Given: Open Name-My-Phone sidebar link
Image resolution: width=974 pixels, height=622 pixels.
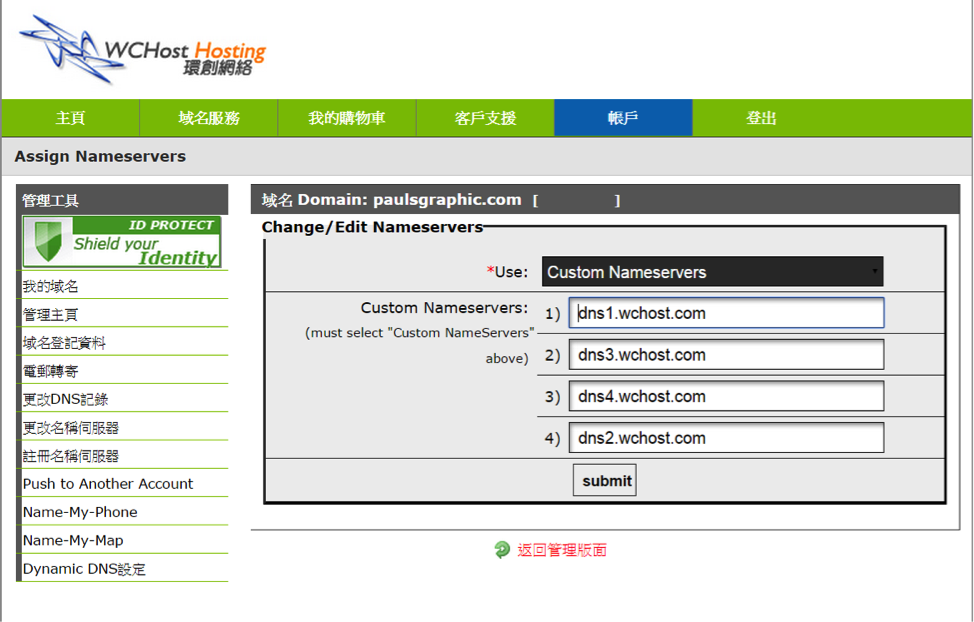Looking at the screenshot, I should pos(80,512).
